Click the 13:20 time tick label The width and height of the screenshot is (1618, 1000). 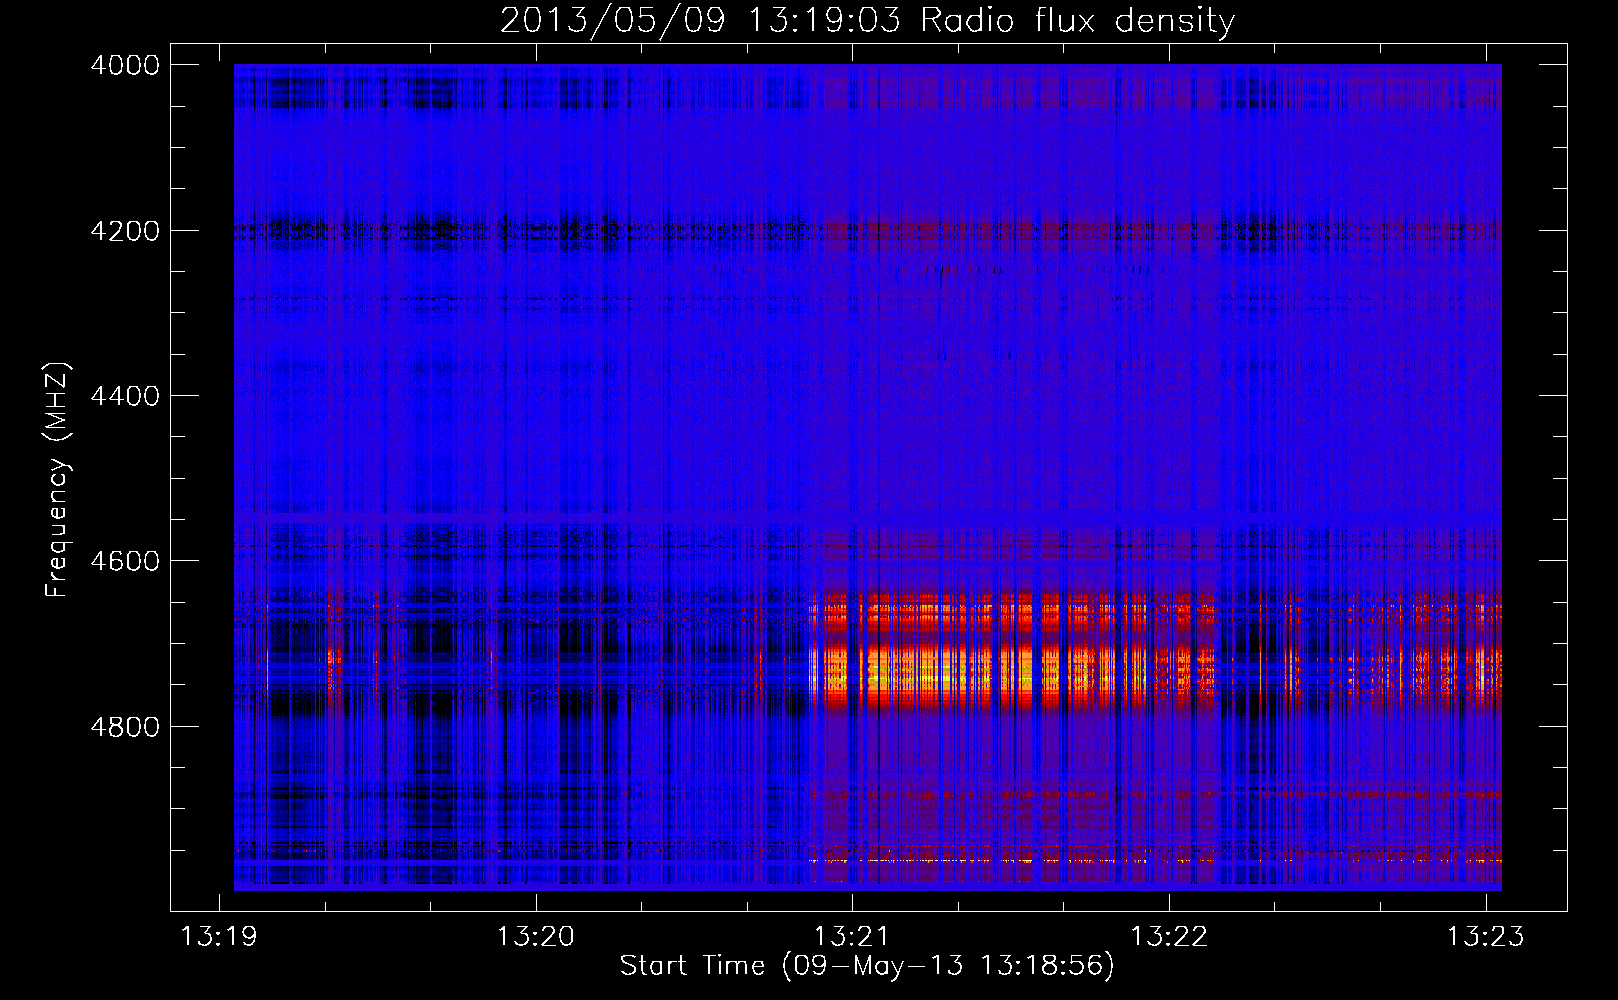pos(535,936)
